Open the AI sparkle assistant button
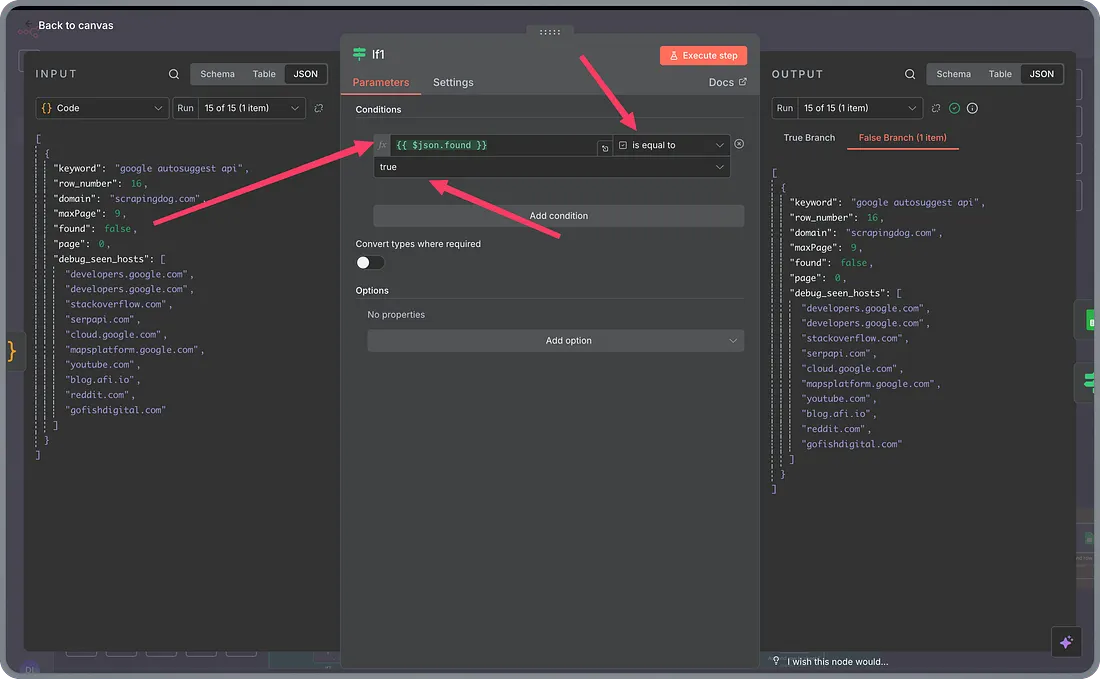 (x=1066, y=642)
